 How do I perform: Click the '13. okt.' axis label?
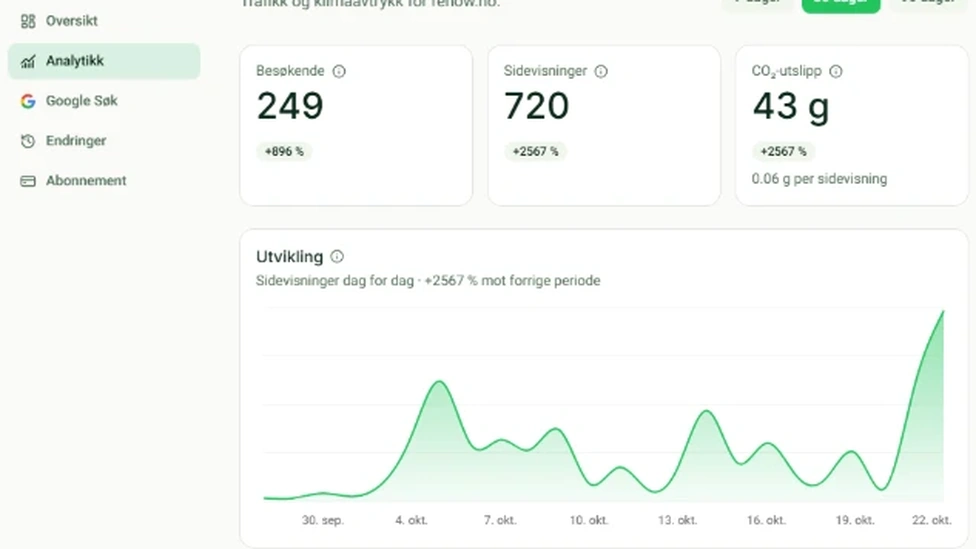click(x=677, y=520)
